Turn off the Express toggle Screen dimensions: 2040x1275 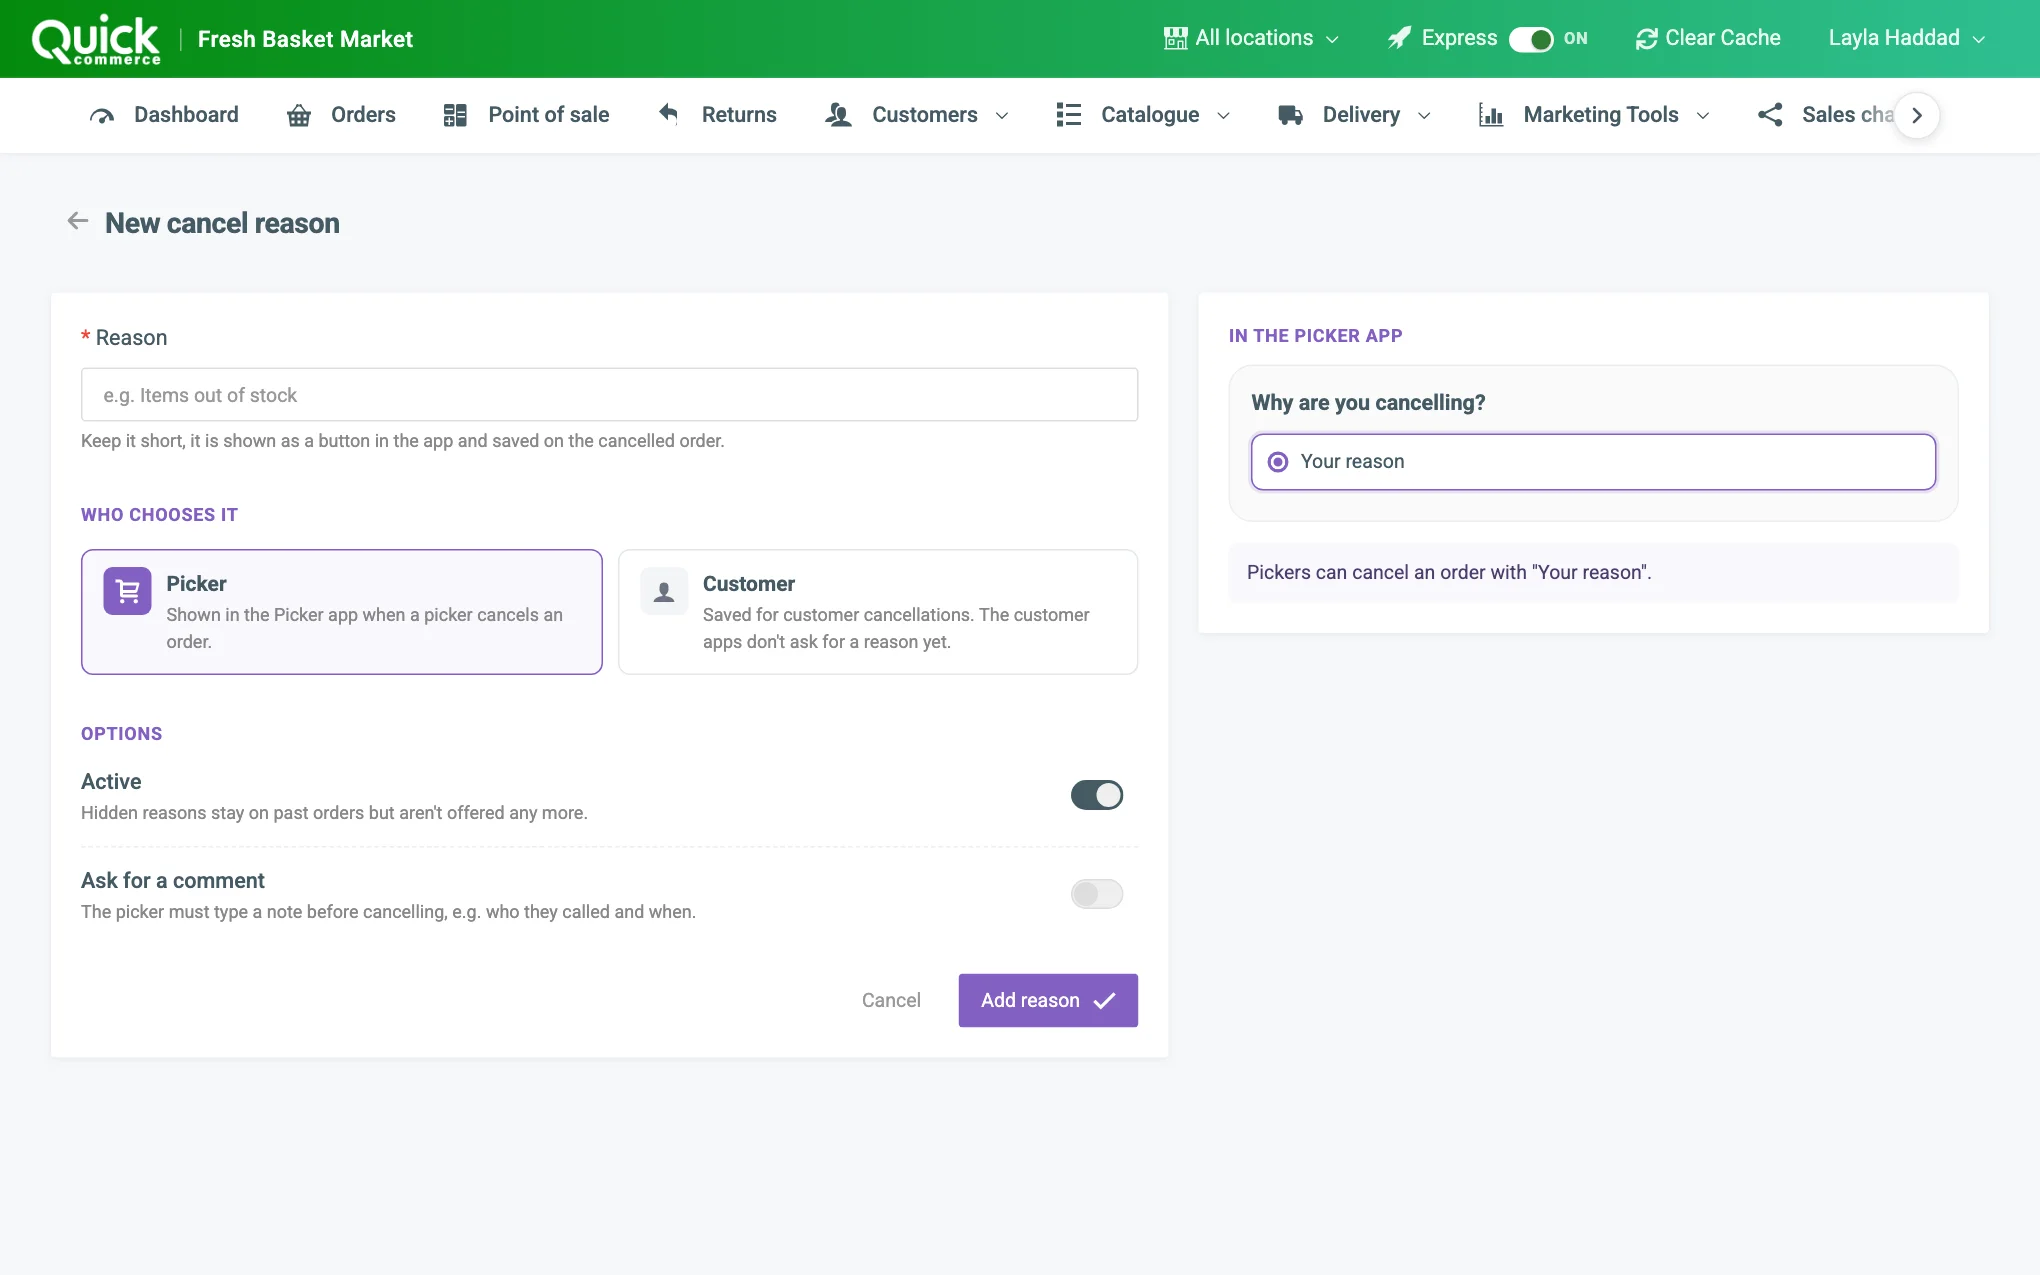[1531, 39]
